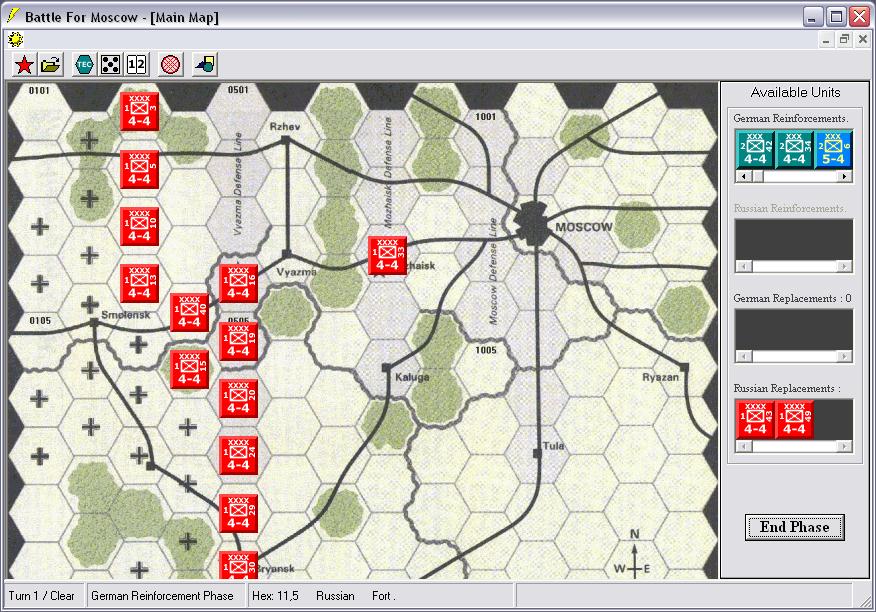876x612 pixels.
Task: Minimize the Main Map child window
Action: click(827, 39)
